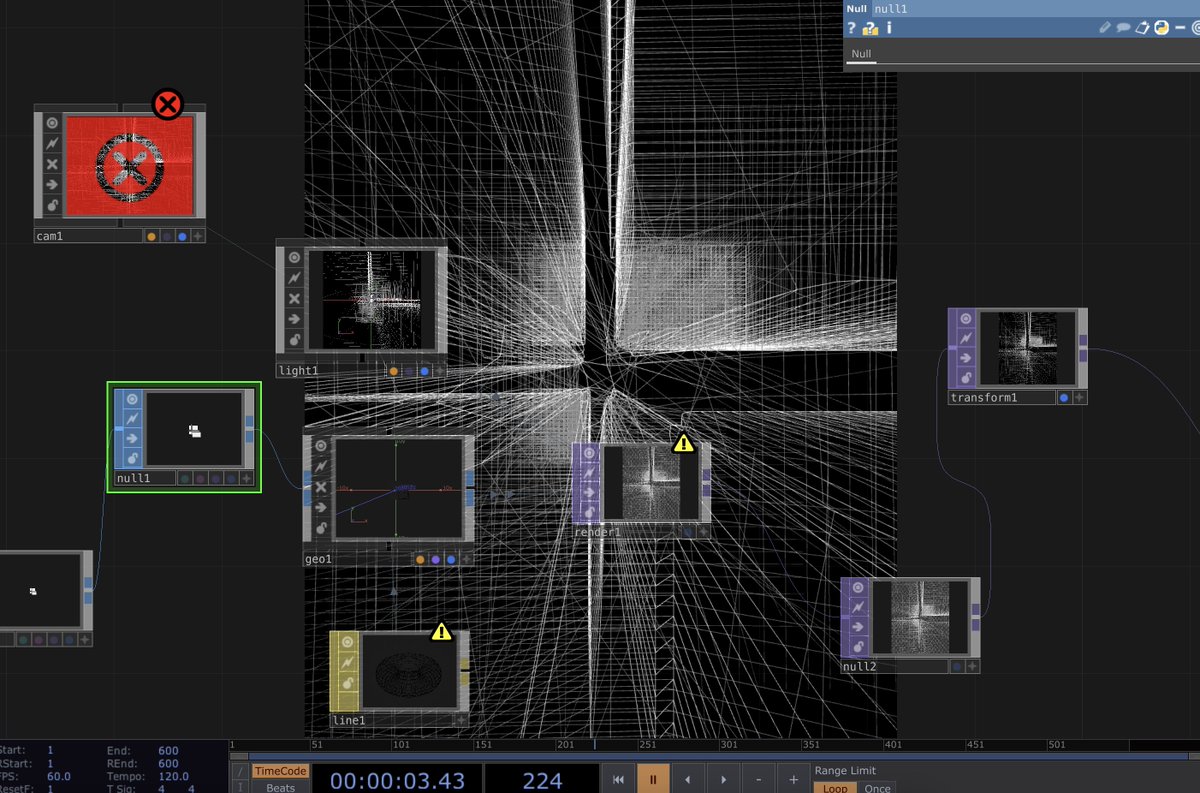
Task: Open operator help question mark icon
Action: tap(852, 28)
